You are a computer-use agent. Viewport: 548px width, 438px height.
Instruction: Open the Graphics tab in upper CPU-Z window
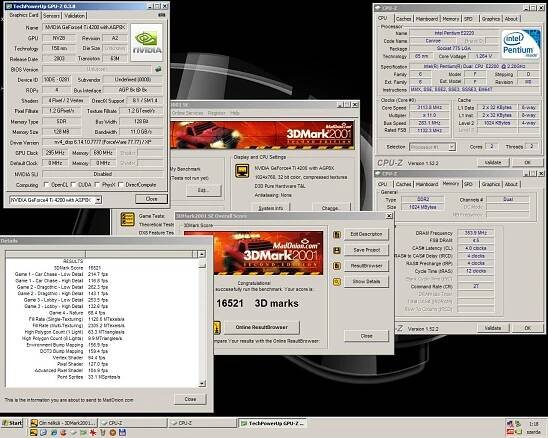coord(491,19)
